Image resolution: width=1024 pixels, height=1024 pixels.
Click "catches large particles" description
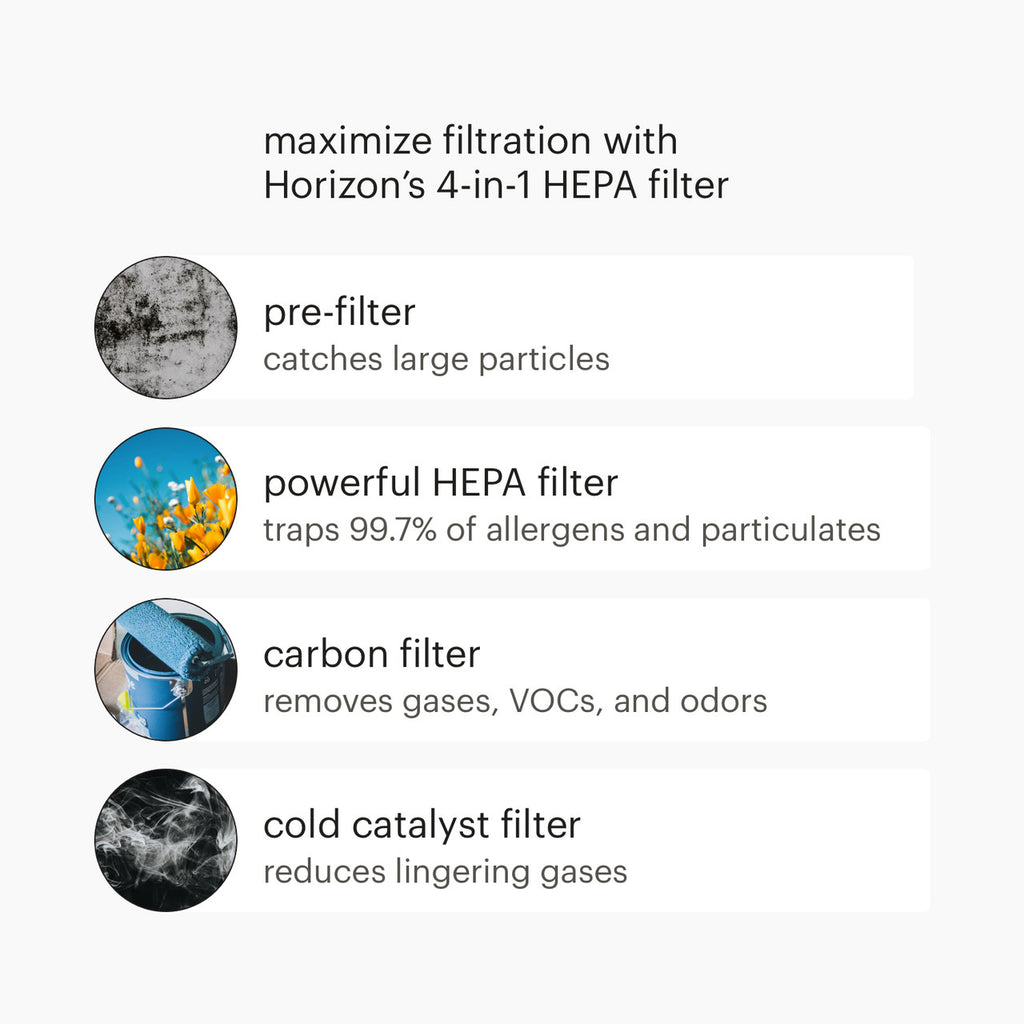pyautogui.click(x=436, y=359)
